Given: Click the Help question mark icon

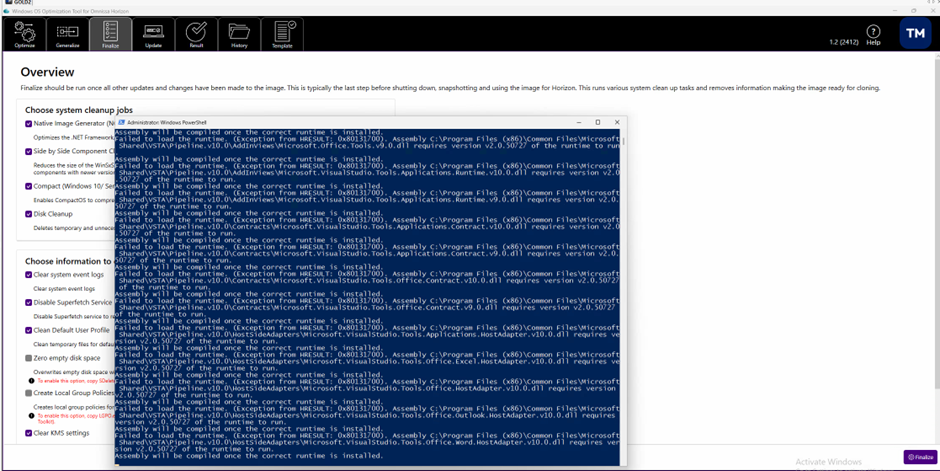Looking at the screenshot, I should click(873, 35).
